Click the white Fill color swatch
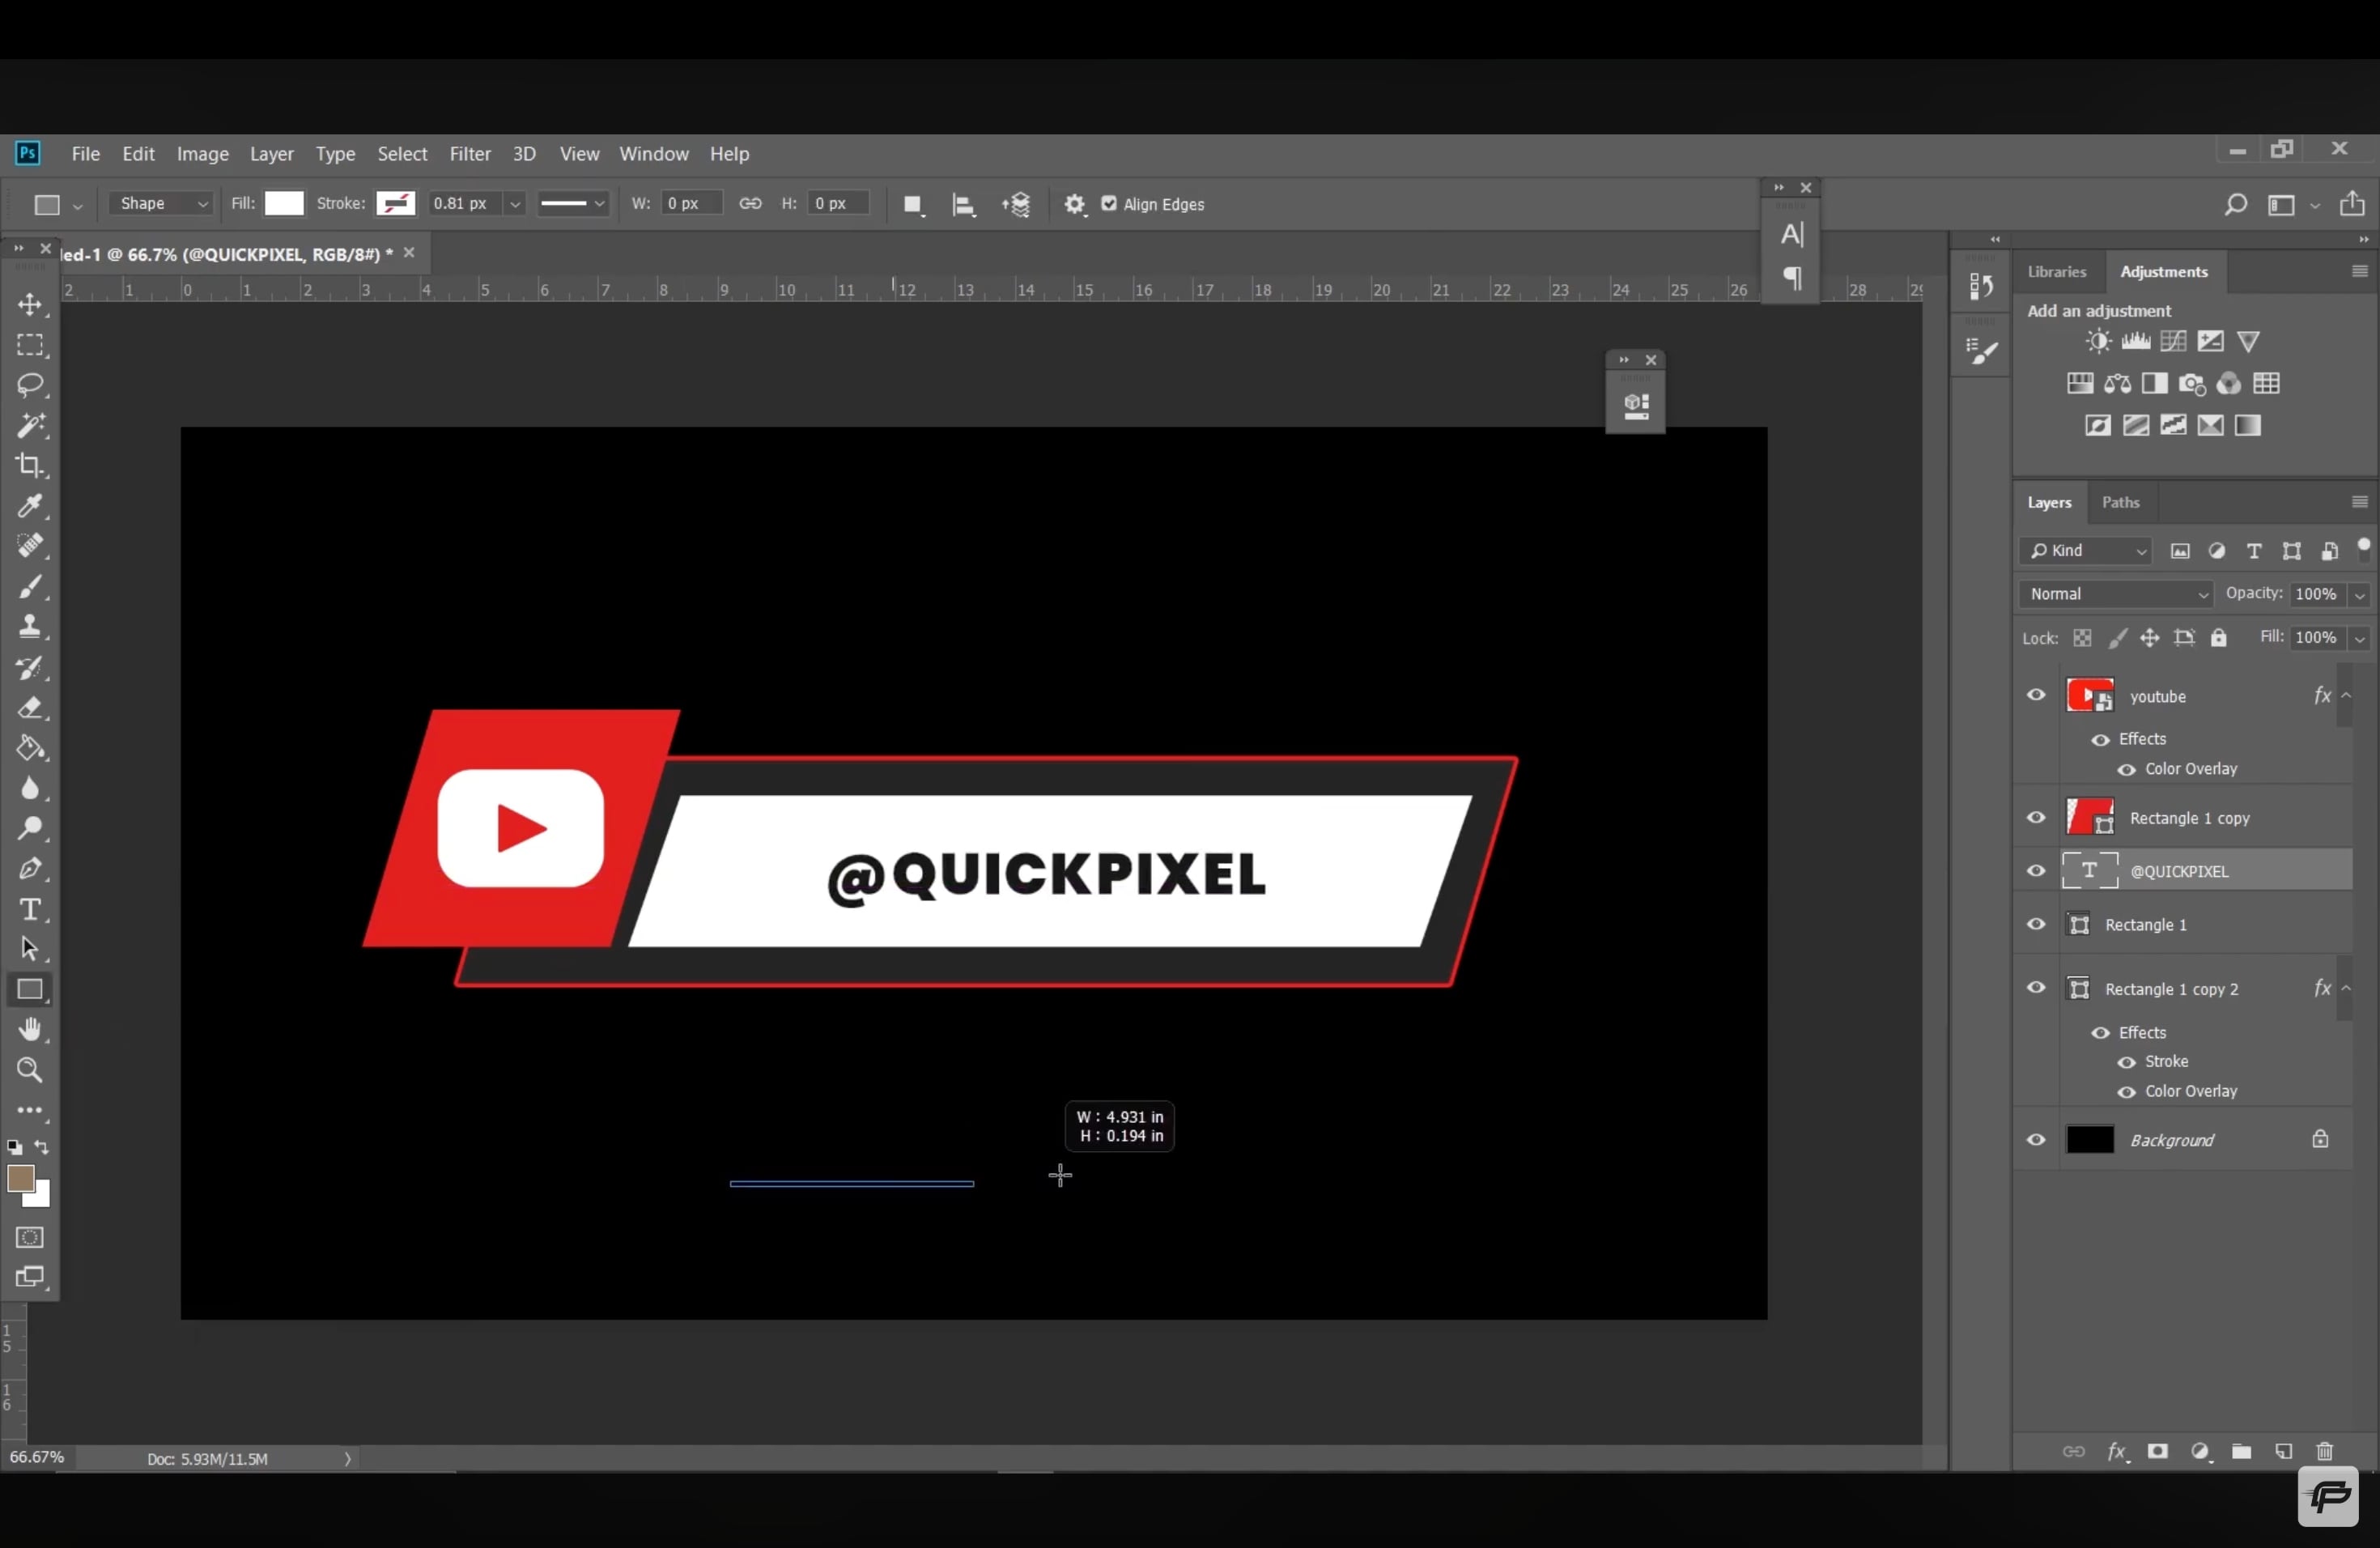The height and width of the screenshot is (1548, 2380). pos(284,204)
